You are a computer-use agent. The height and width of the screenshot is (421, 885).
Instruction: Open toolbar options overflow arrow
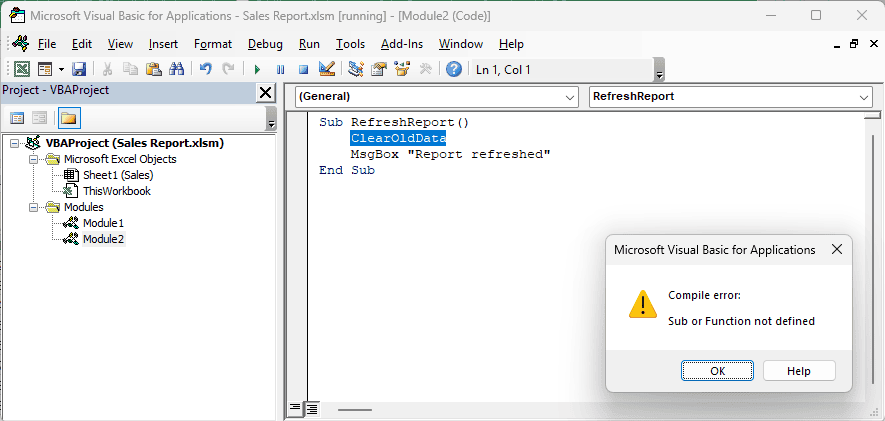tap(659, 71)
